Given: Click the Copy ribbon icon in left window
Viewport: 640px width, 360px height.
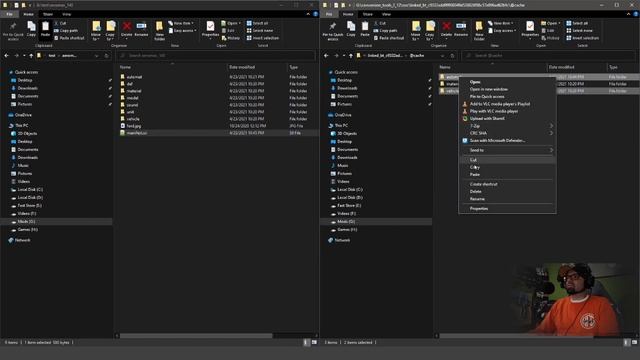Looking at the screenshot, I should 31,29.
